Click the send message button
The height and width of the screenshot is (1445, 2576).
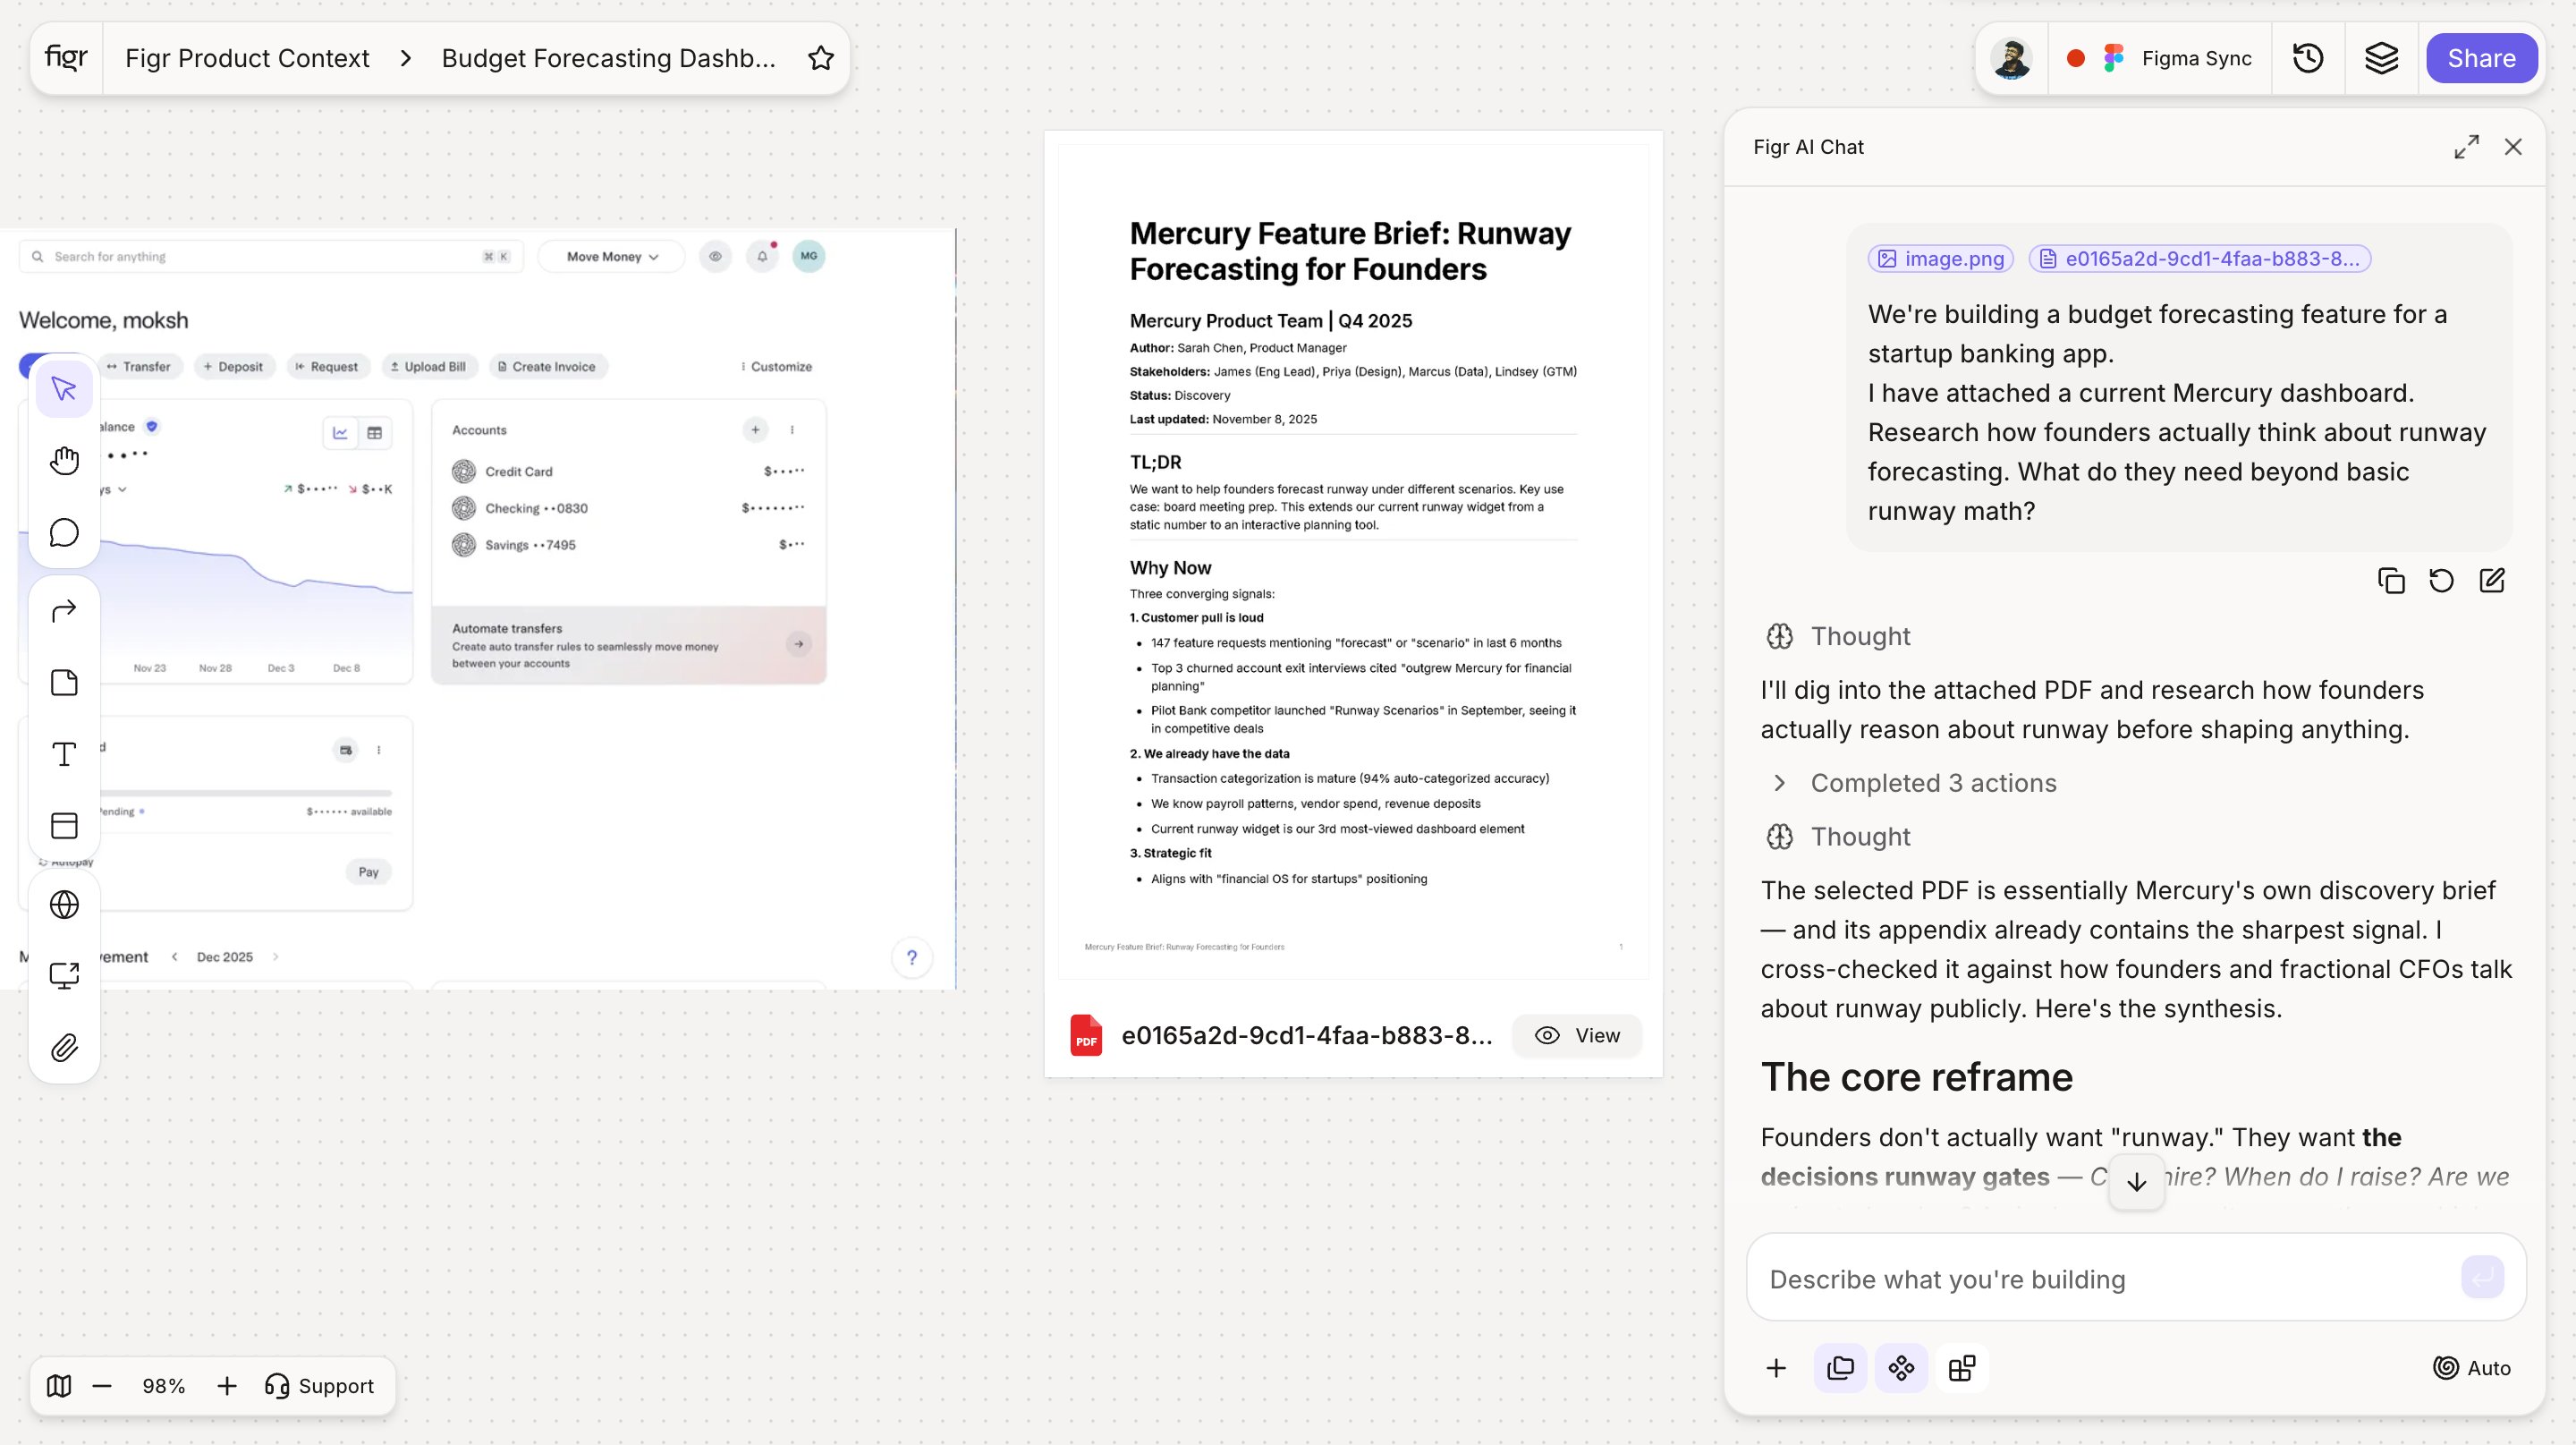[2482, 1277]
